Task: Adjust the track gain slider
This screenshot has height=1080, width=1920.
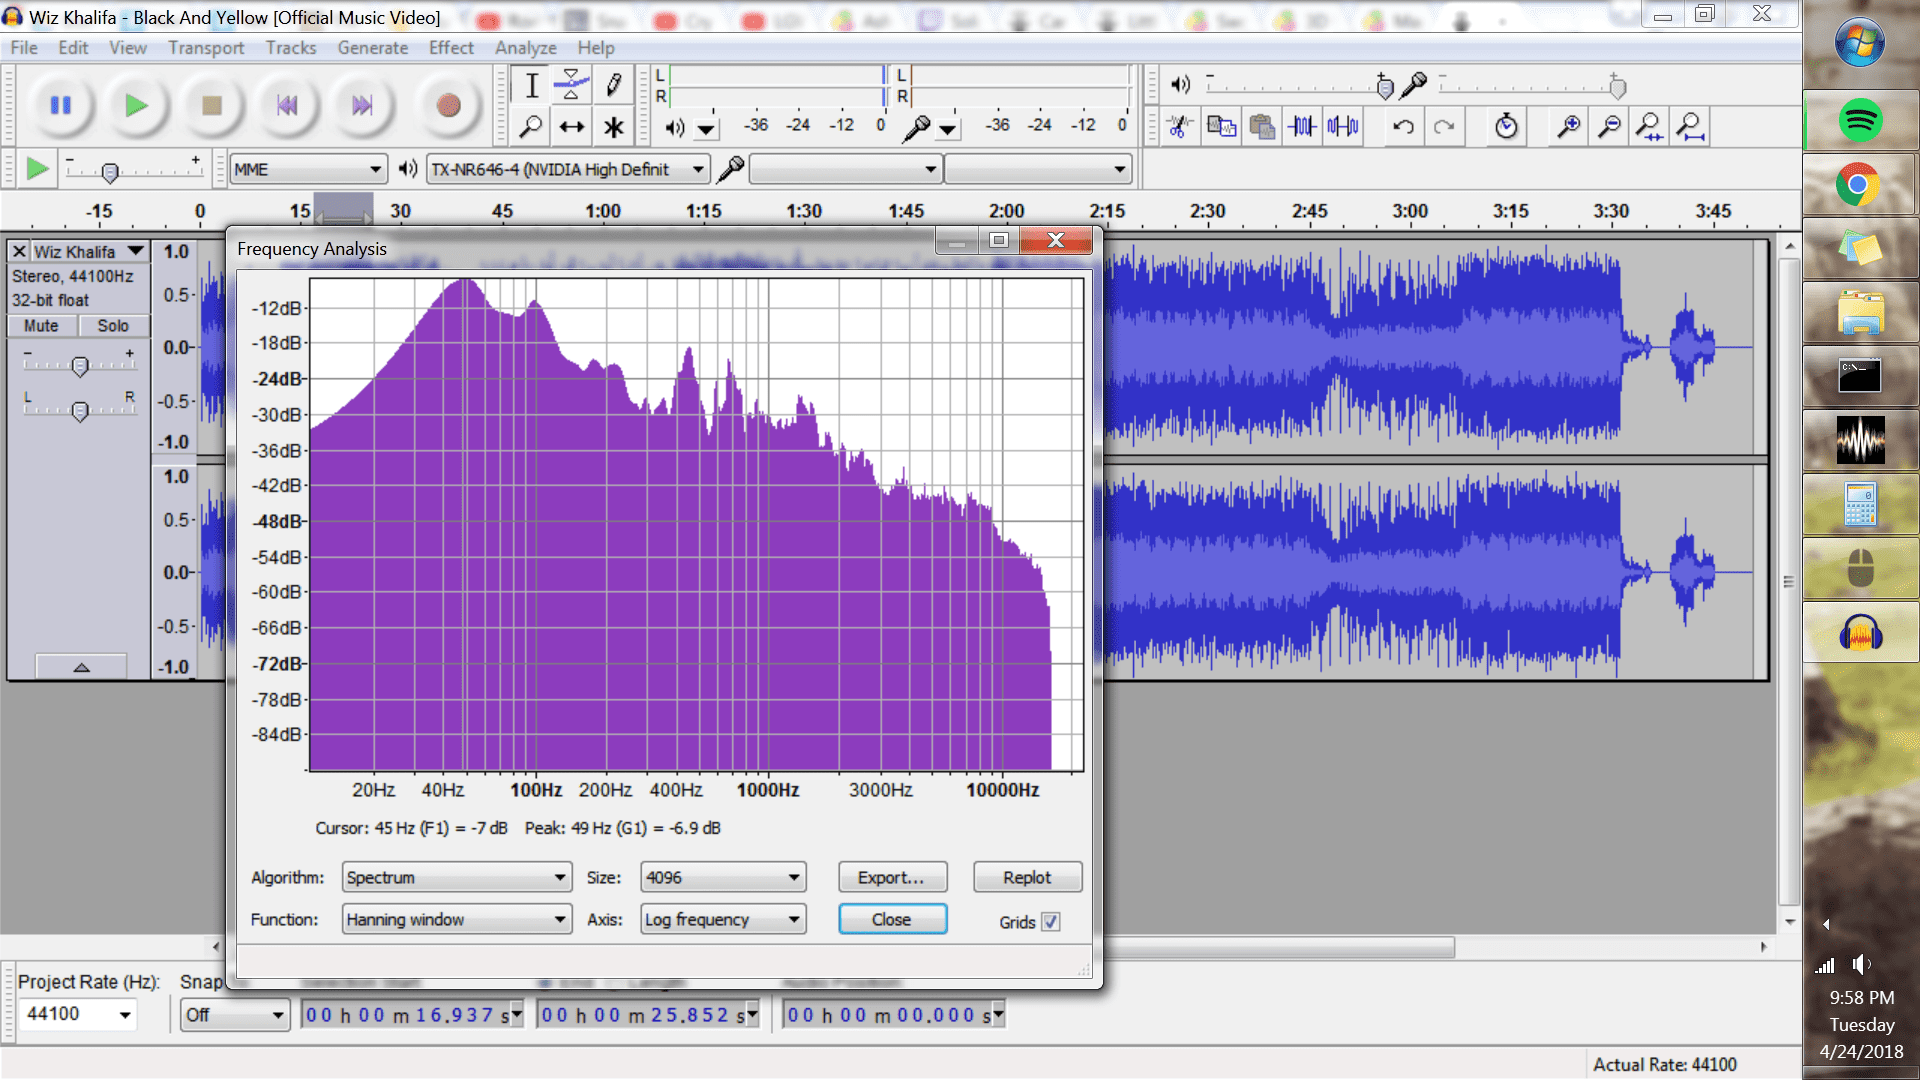Action: point(80,366)
